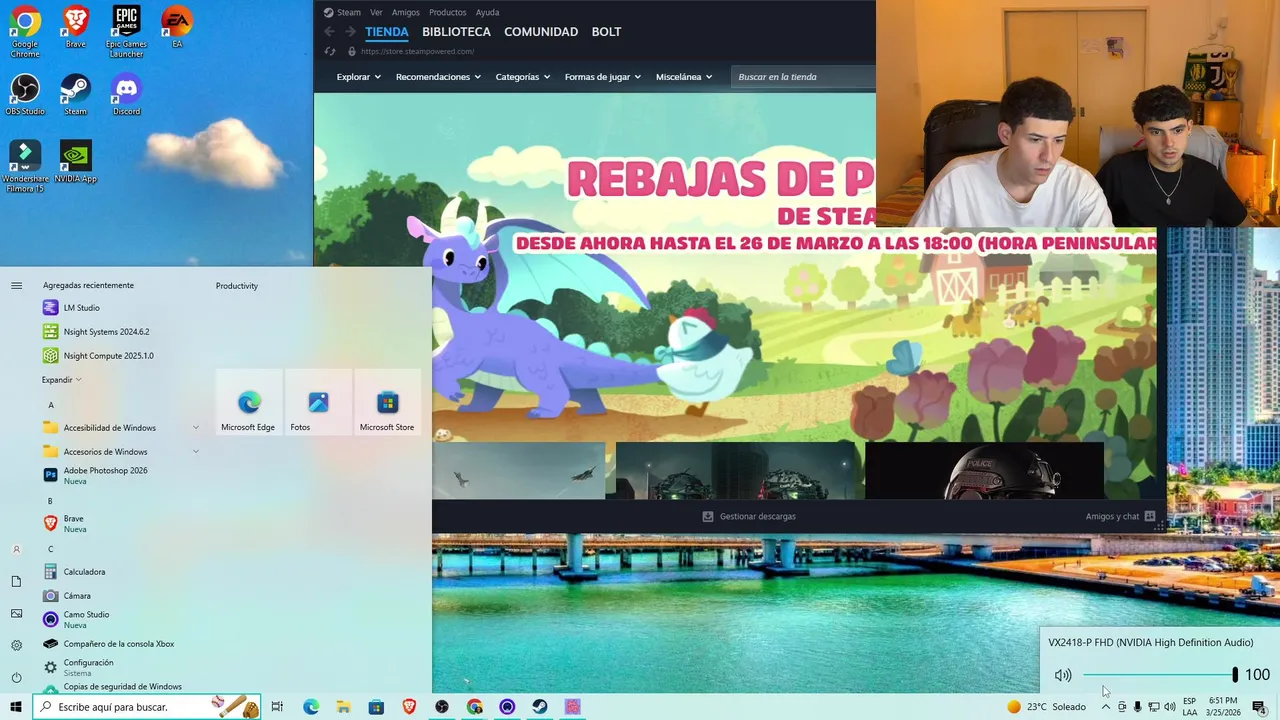Open the Productos menu in Steam
Image resolution: width=1280 pixels, height=720 pixels.
coord(447,12)
